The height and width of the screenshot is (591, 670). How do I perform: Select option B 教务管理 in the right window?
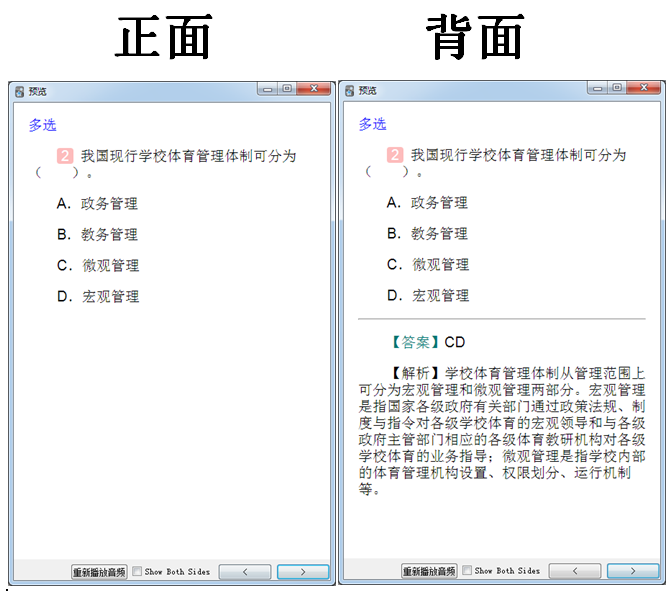427,234
